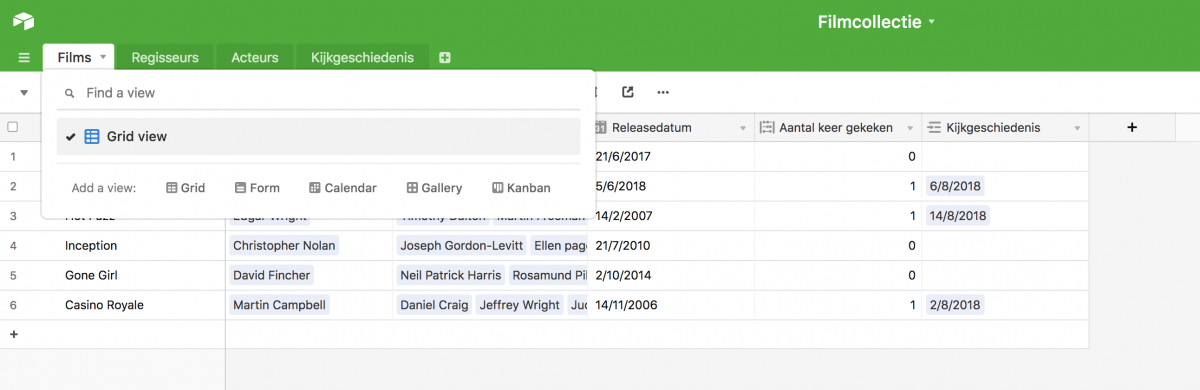Click the share view export icon
This screenshot has width=1200, height=390.
627,92
